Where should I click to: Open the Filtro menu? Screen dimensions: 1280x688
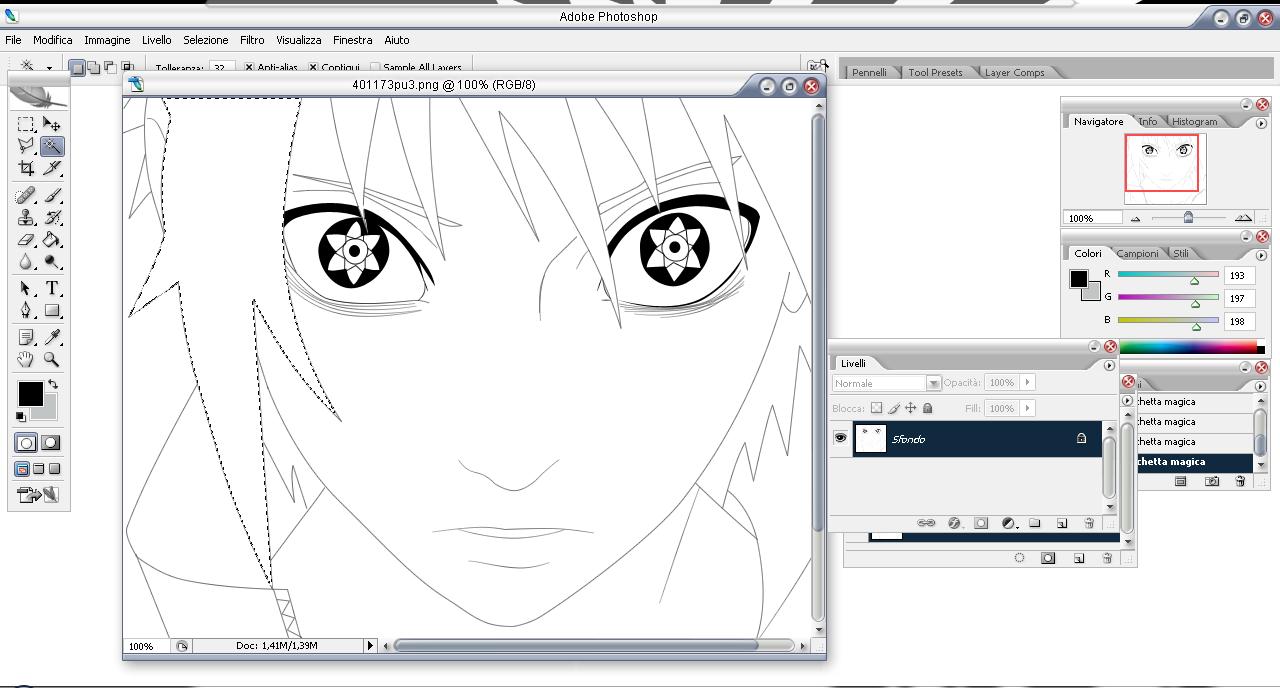coord(252,40)
